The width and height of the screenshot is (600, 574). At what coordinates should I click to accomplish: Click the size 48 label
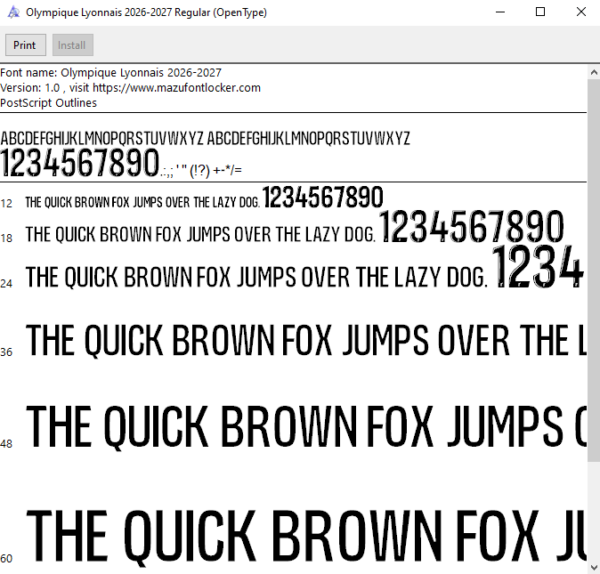(6, 444)
